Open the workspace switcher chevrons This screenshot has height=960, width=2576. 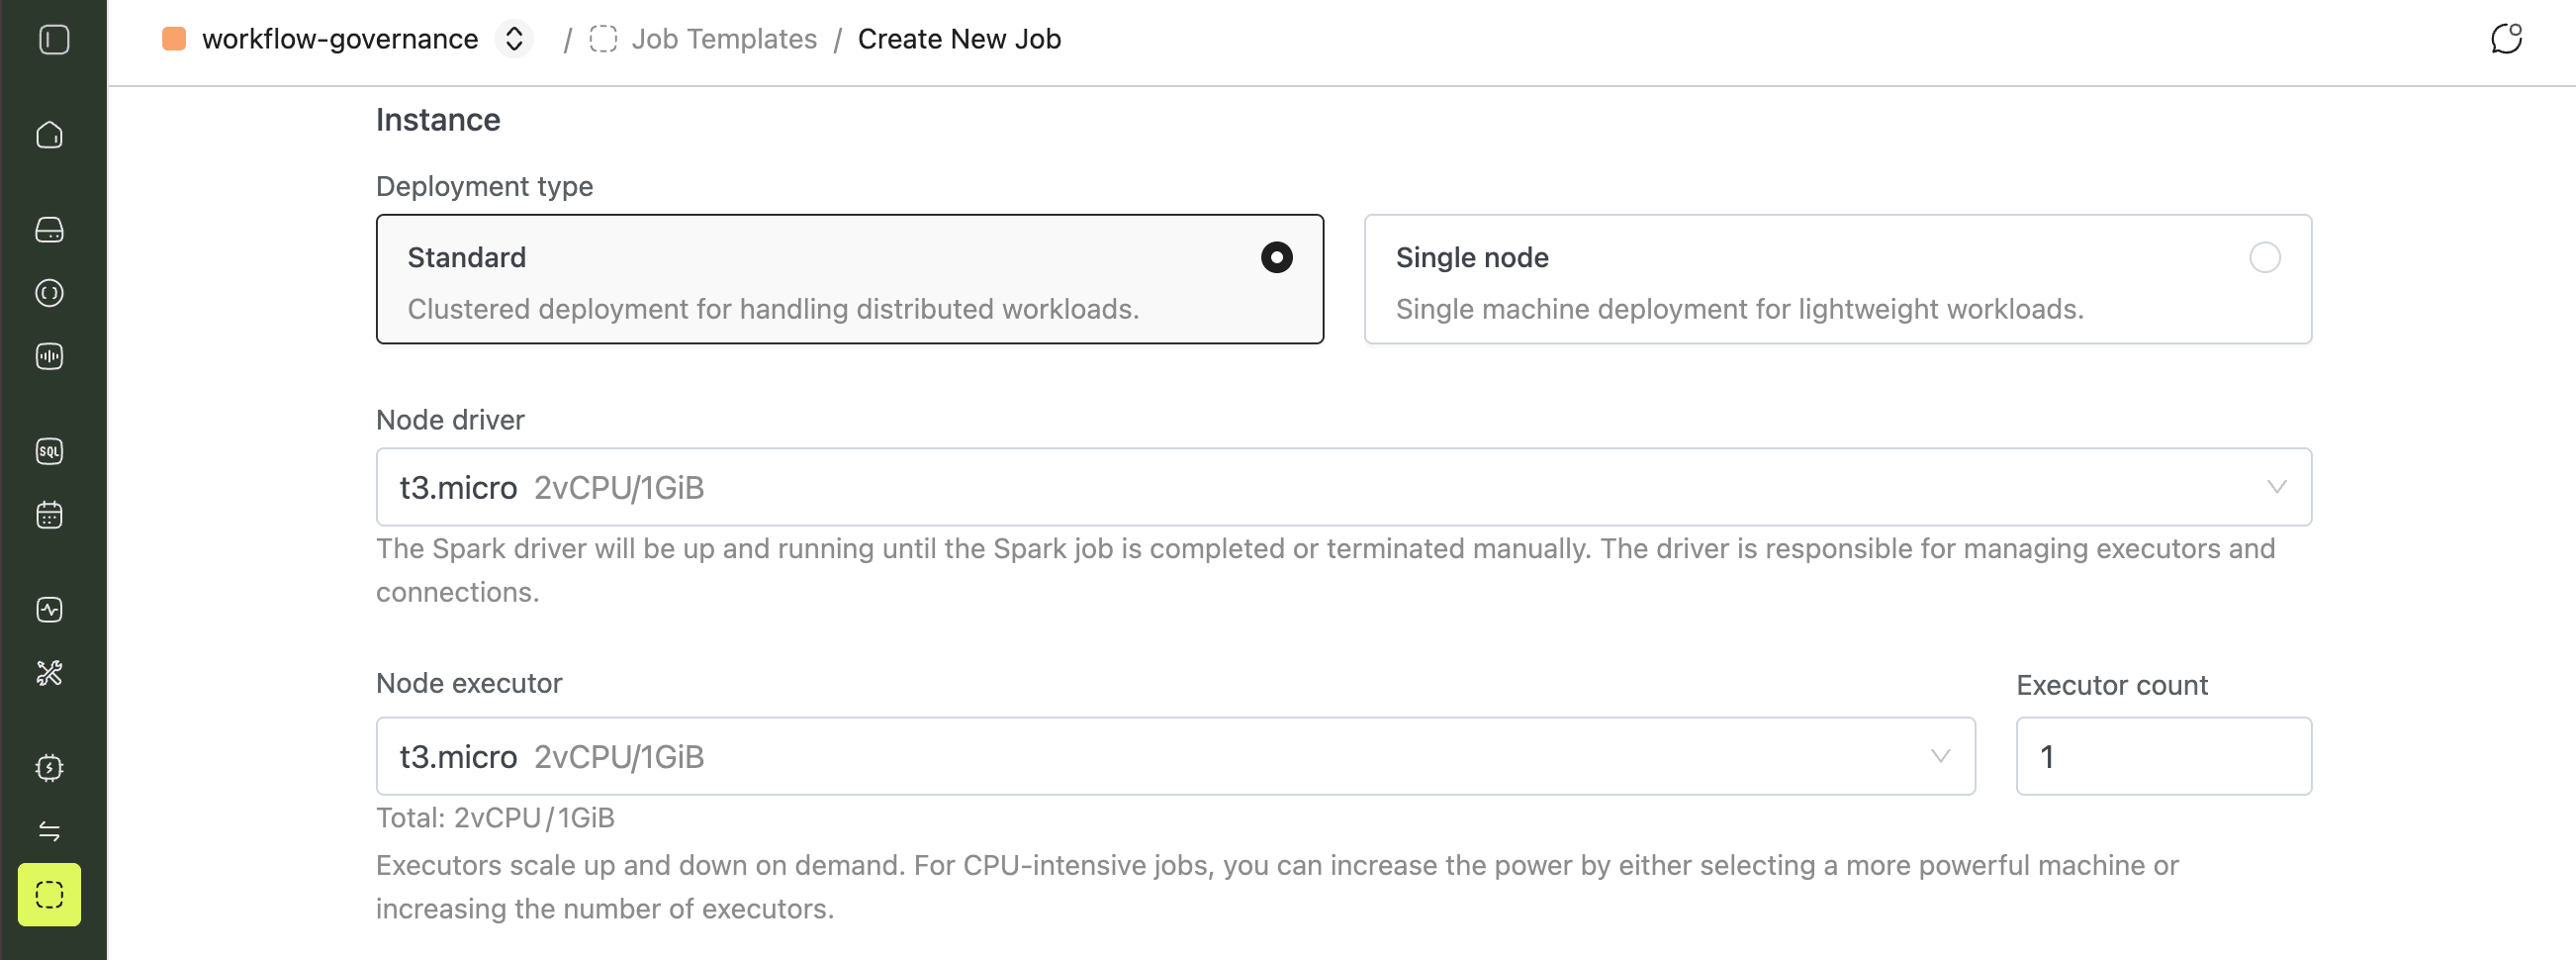[x=514, y=39]
